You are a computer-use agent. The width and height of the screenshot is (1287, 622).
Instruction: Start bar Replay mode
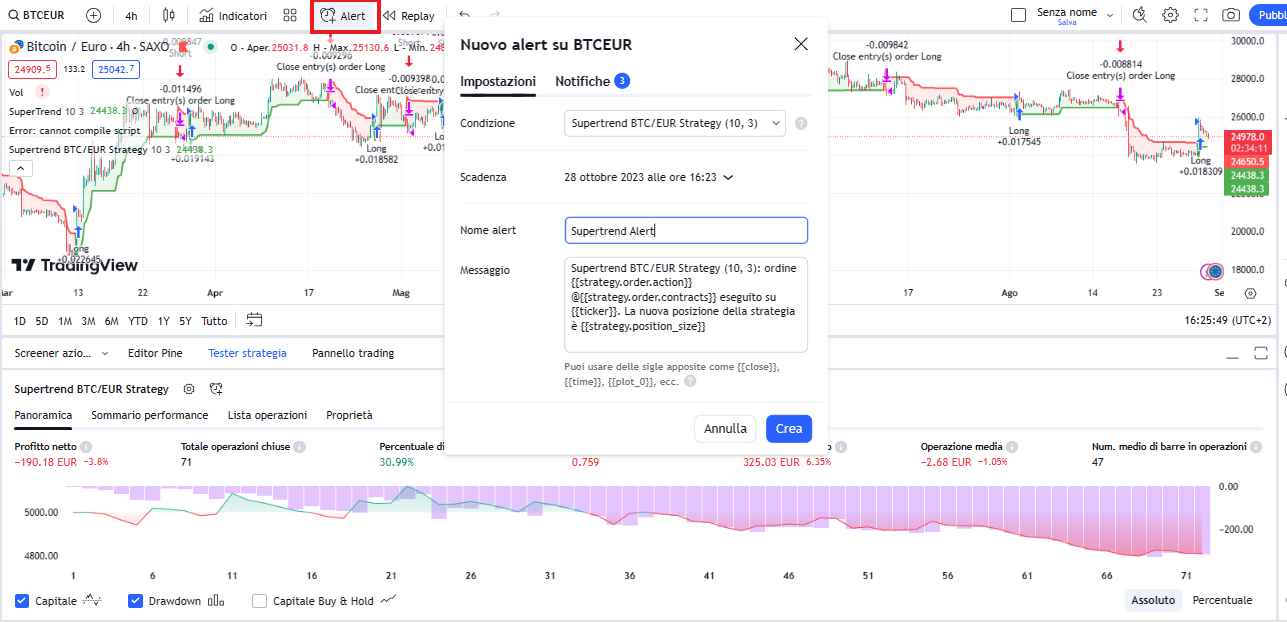(x=409, y=15)
